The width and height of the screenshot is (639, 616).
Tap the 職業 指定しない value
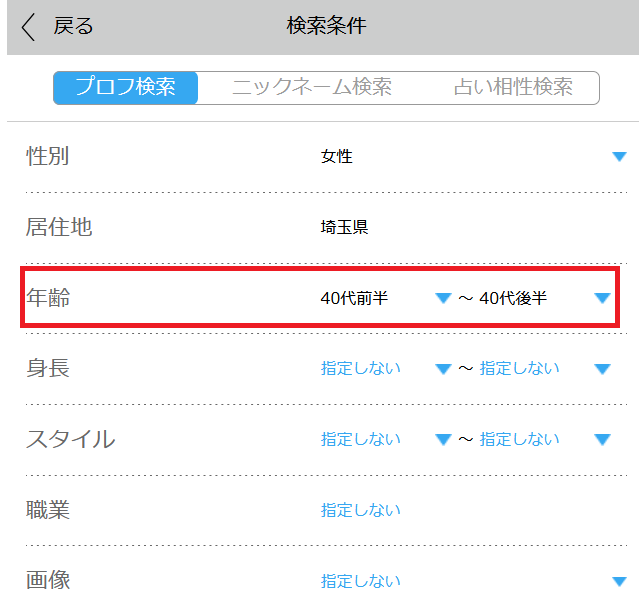click(361, 510)
